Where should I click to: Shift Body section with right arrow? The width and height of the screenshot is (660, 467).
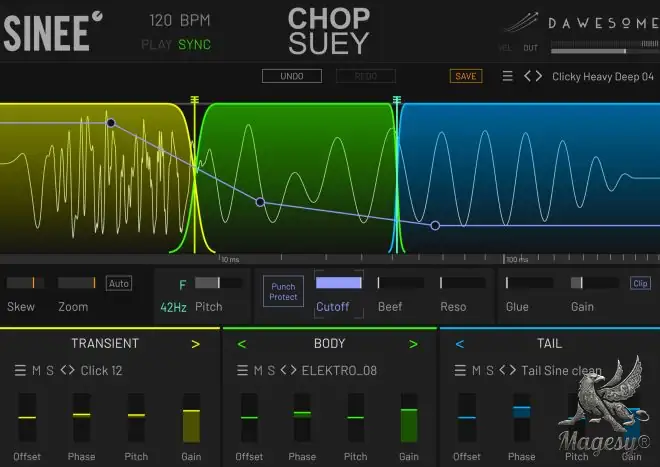413,344
